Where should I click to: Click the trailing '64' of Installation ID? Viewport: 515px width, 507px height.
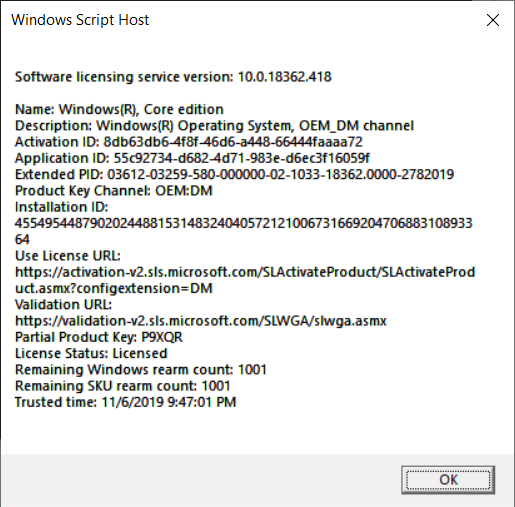click(x=22, y=240)
